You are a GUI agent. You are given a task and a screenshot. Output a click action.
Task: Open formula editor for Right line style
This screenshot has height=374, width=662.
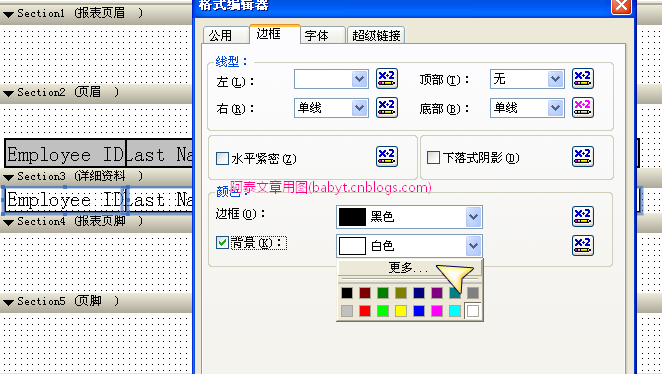[387, 108]
